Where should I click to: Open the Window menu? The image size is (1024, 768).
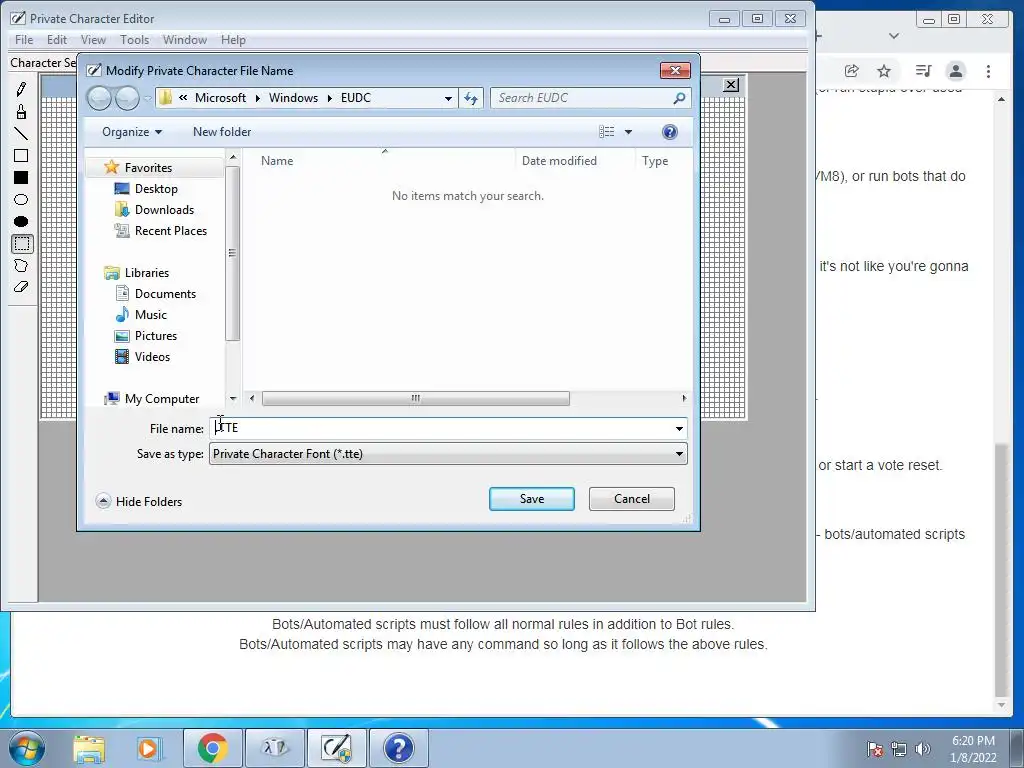click(x=185, y=40)
